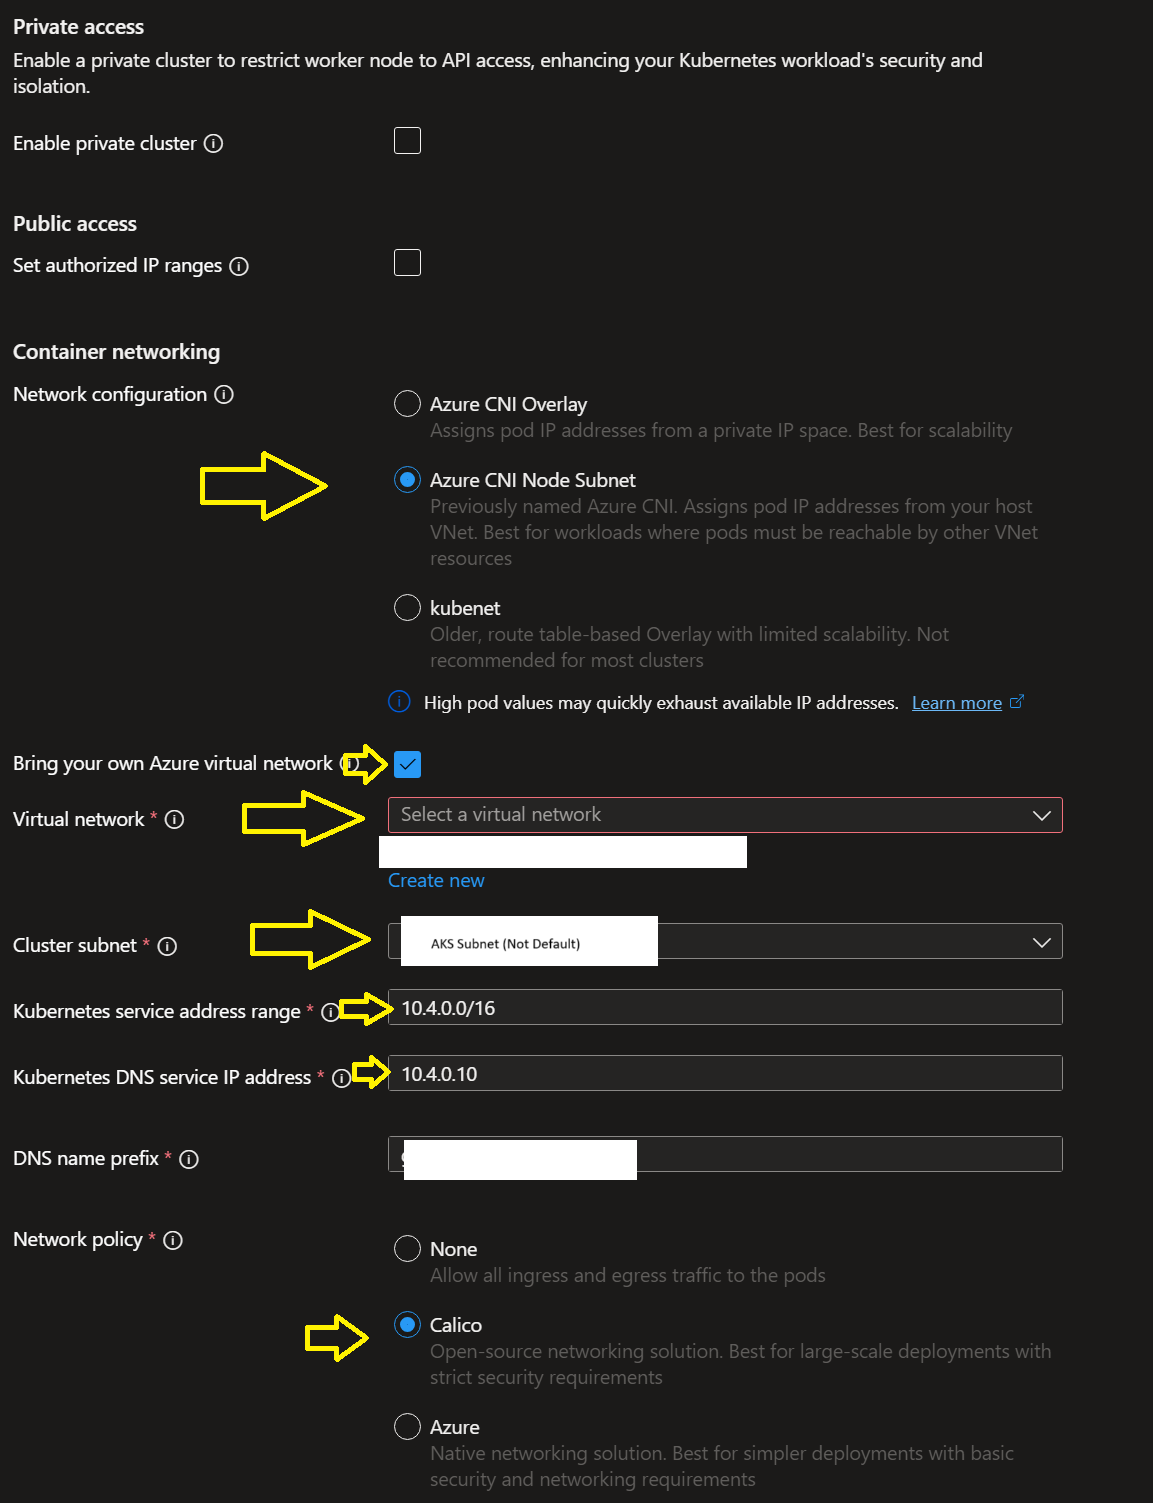Screen dimensions: 1153x1503
Task: Click info icon next to Virtual network label
Action: click(174, 820)
